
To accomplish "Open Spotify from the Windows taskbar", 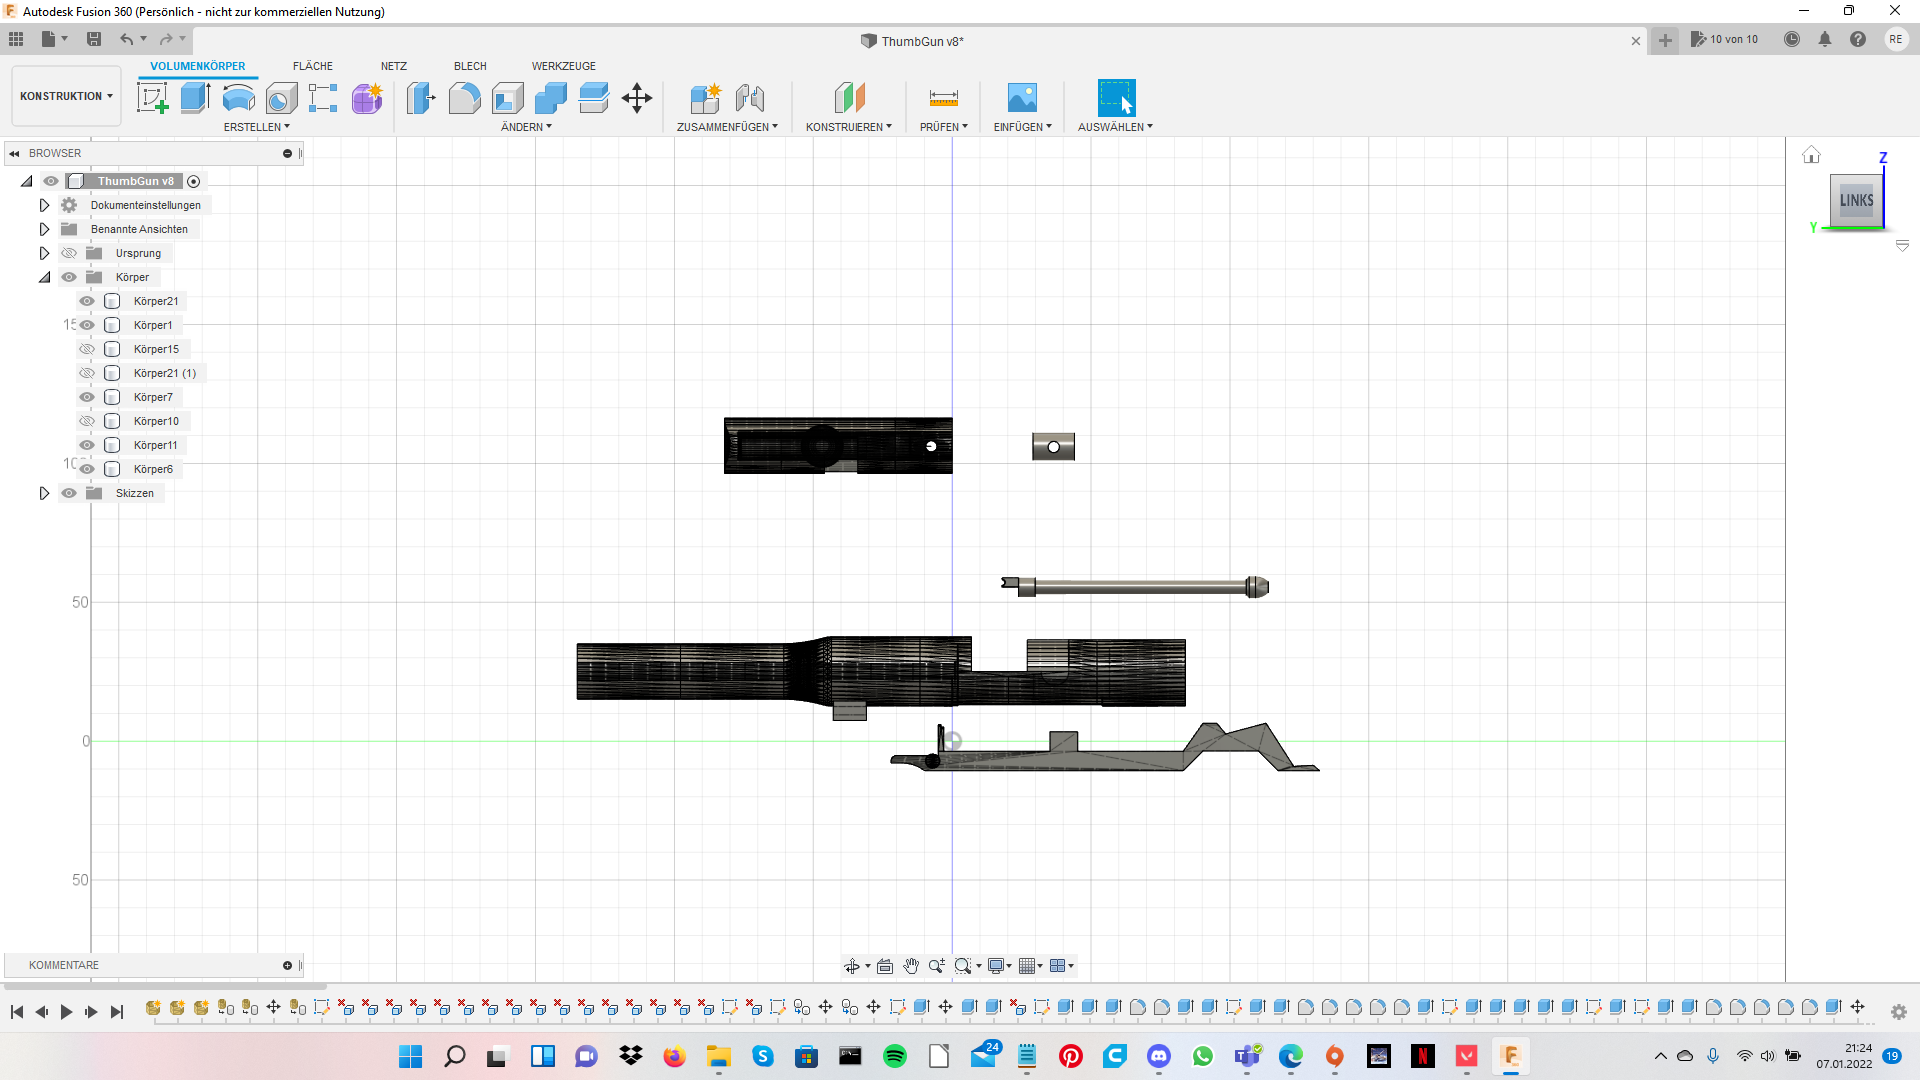I will click(895, 1056).
